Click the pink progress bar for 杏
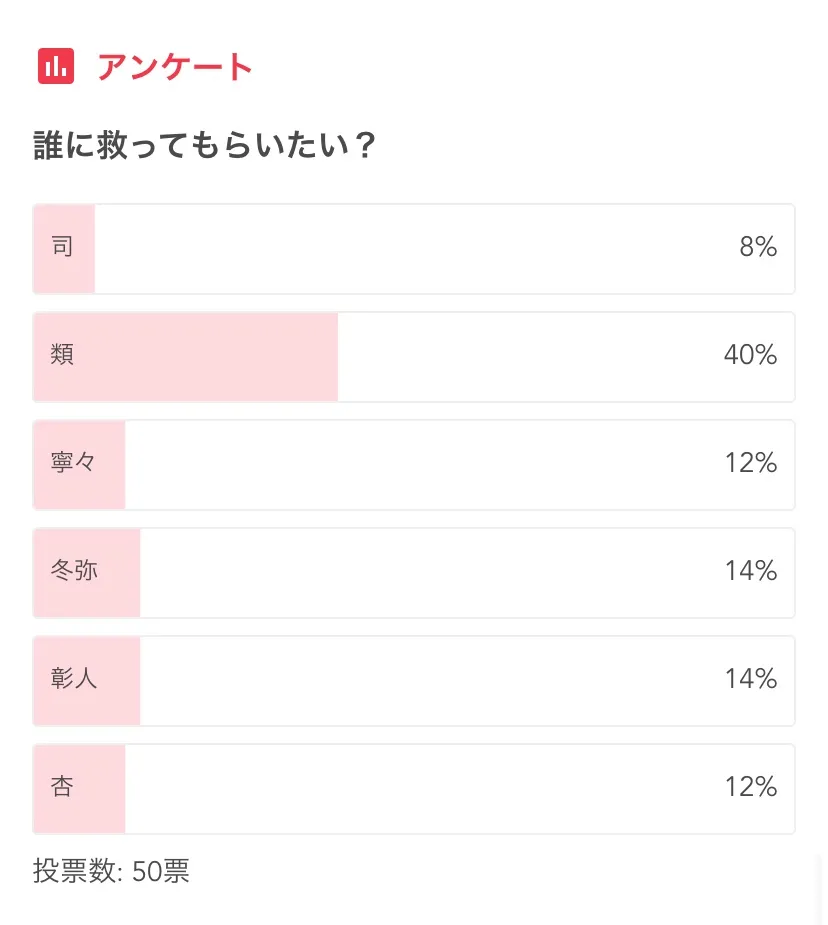This screenshot has height=925, width=828. pos(79,789)
